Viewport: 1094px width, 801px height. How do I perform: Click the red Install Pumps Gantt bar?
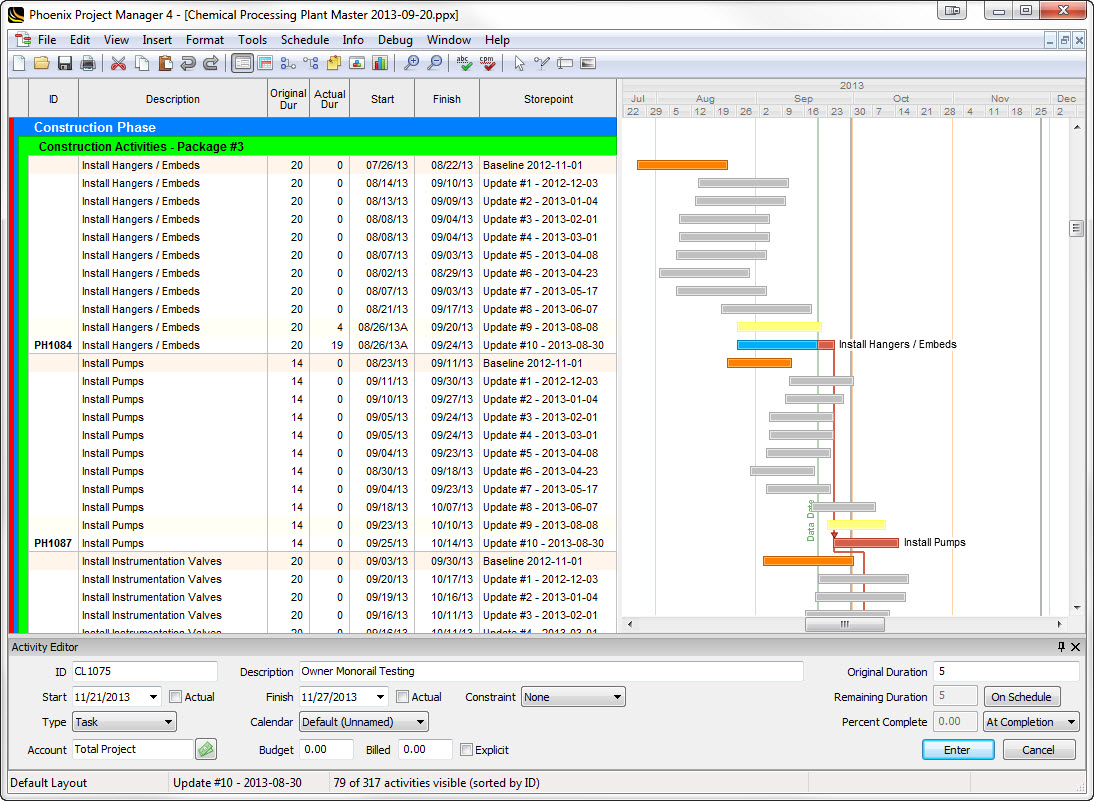click(866, 543)
